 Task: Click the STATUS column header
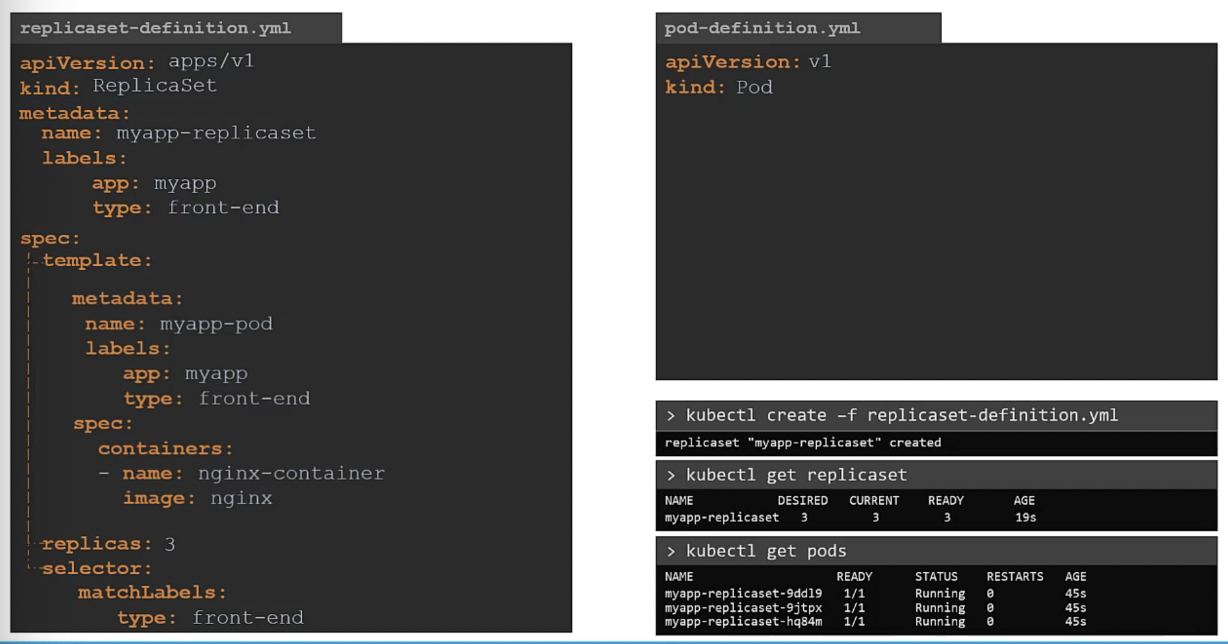pyautogui.click(x=936, y=576)
